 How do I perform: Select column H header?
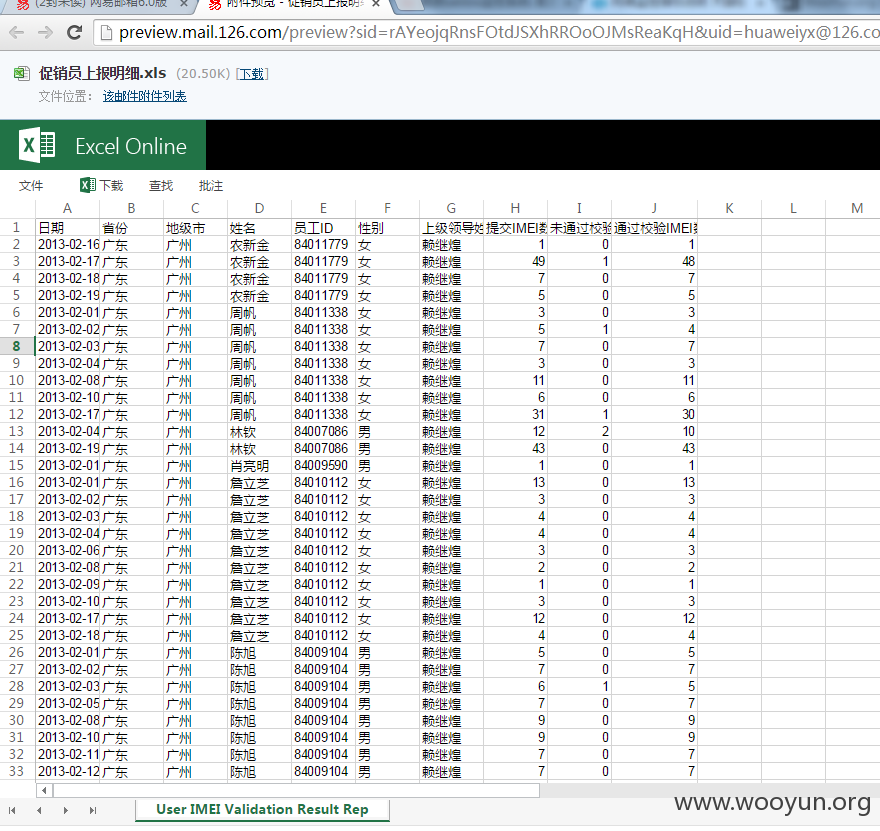515,208
